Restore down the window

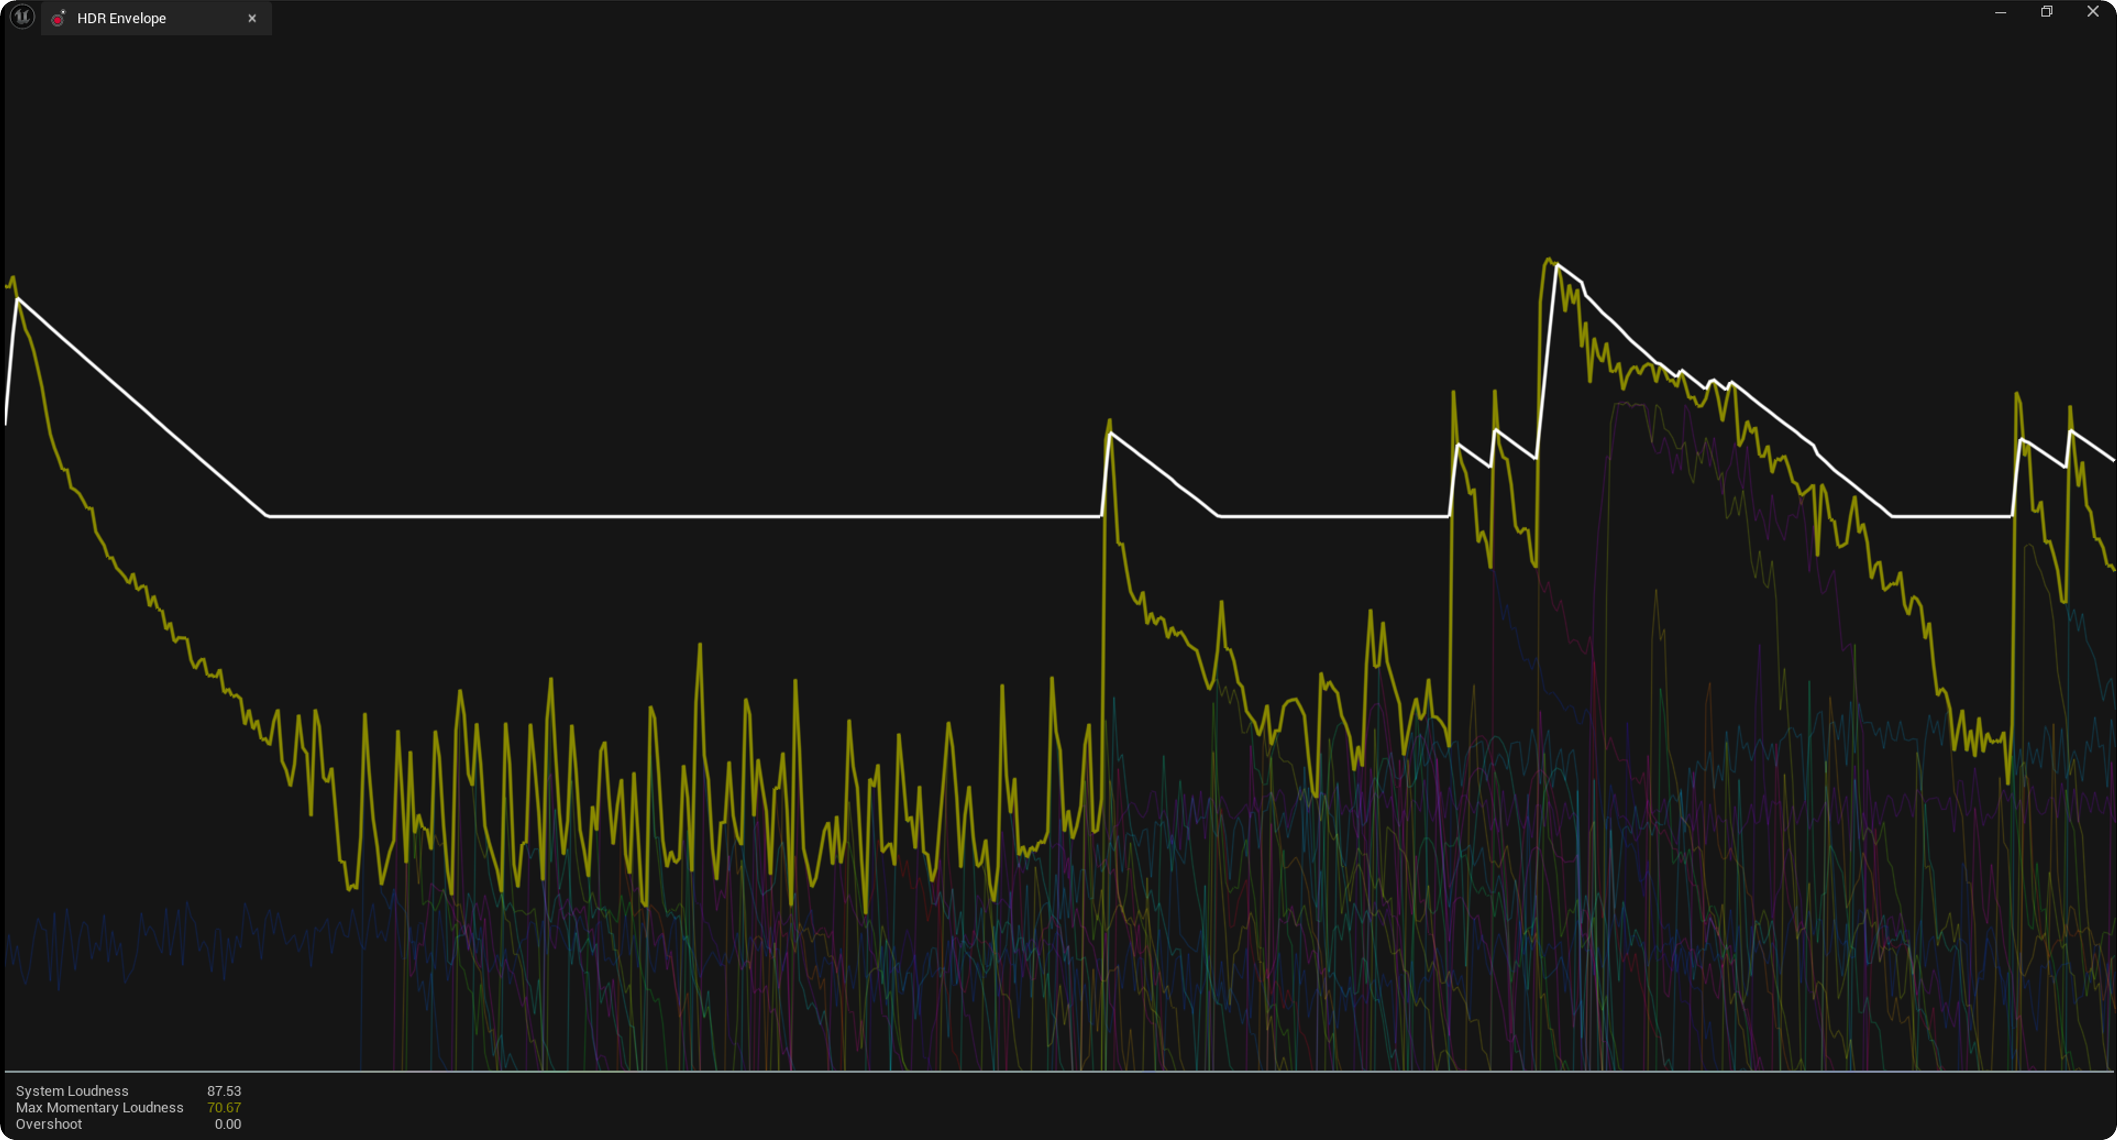click(2046, 12)
